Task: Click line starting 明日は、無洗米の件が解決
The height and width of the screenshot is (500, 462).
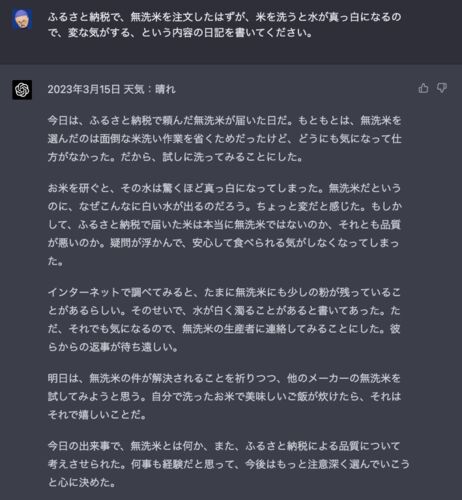Action: pos(224,378)
